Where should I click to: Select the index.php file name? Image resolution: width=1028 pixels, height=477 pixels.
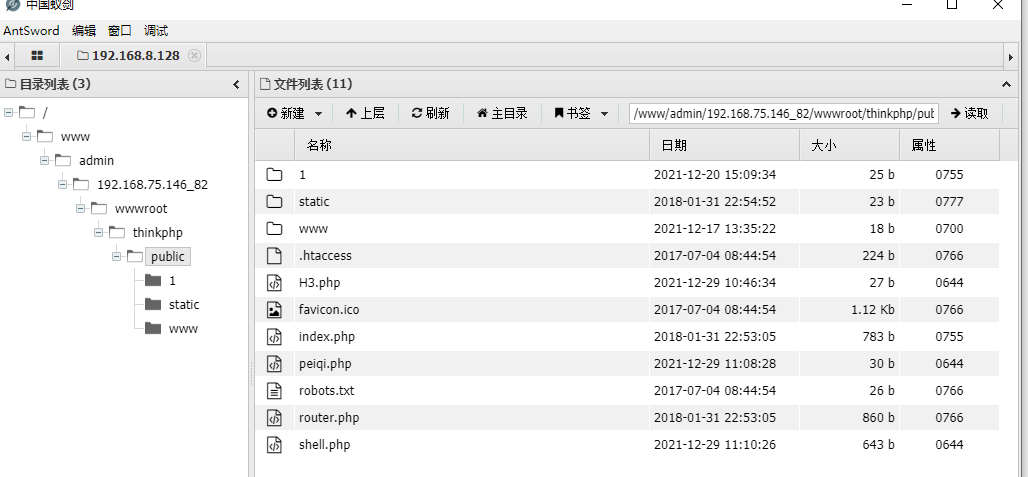pyautogui.click(x=326, y=337)
